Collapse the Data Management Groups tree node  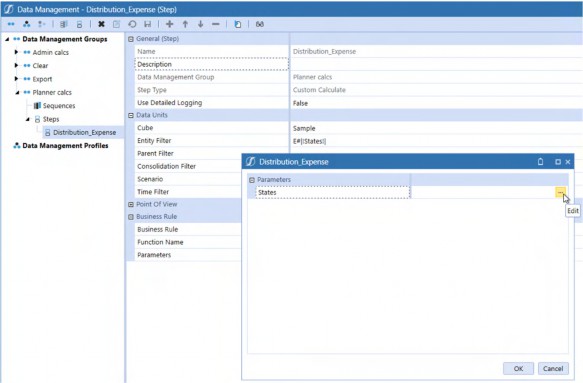tap(7, 39)
